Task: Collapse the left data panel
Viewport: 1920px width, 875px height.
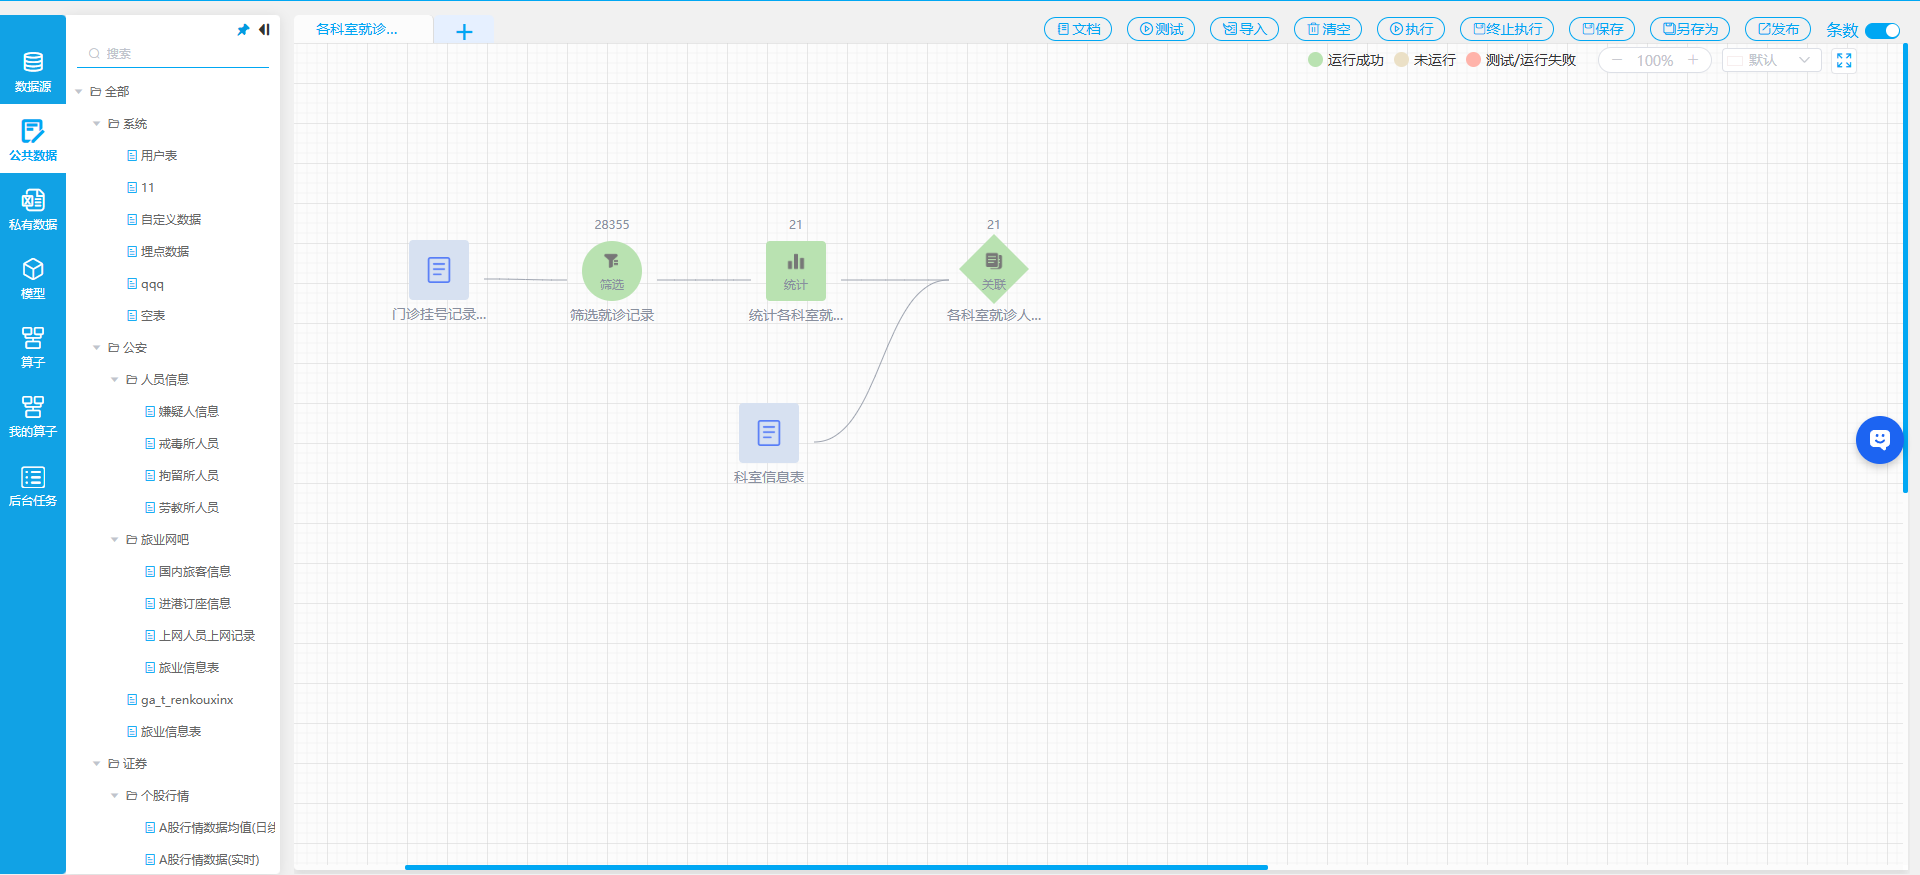Action: tap(264, 30)
